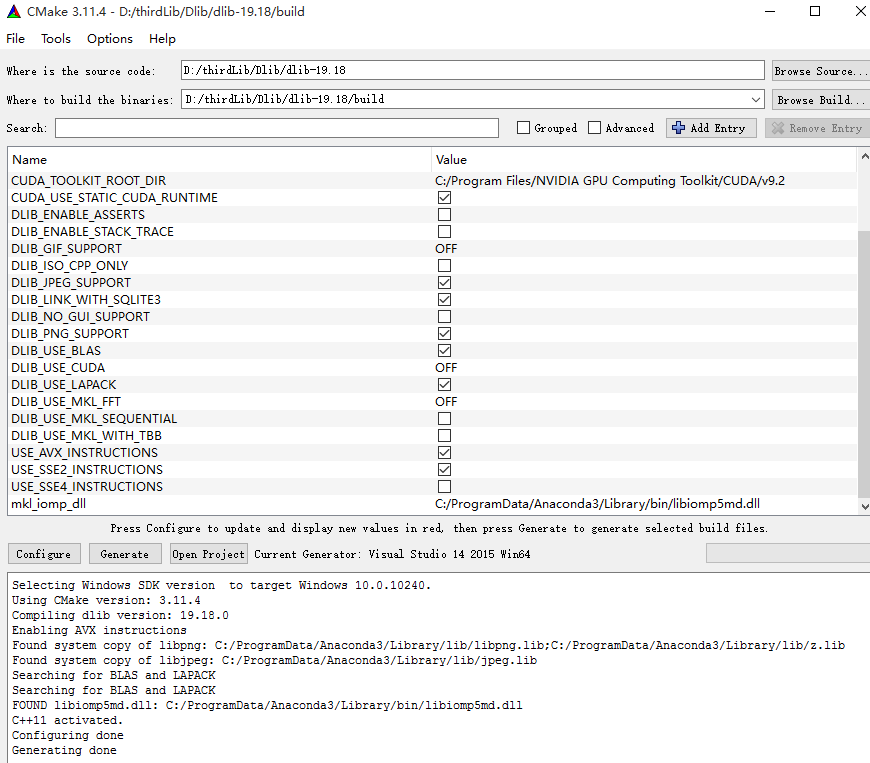Click the Open Project button

tap(208, 554)
